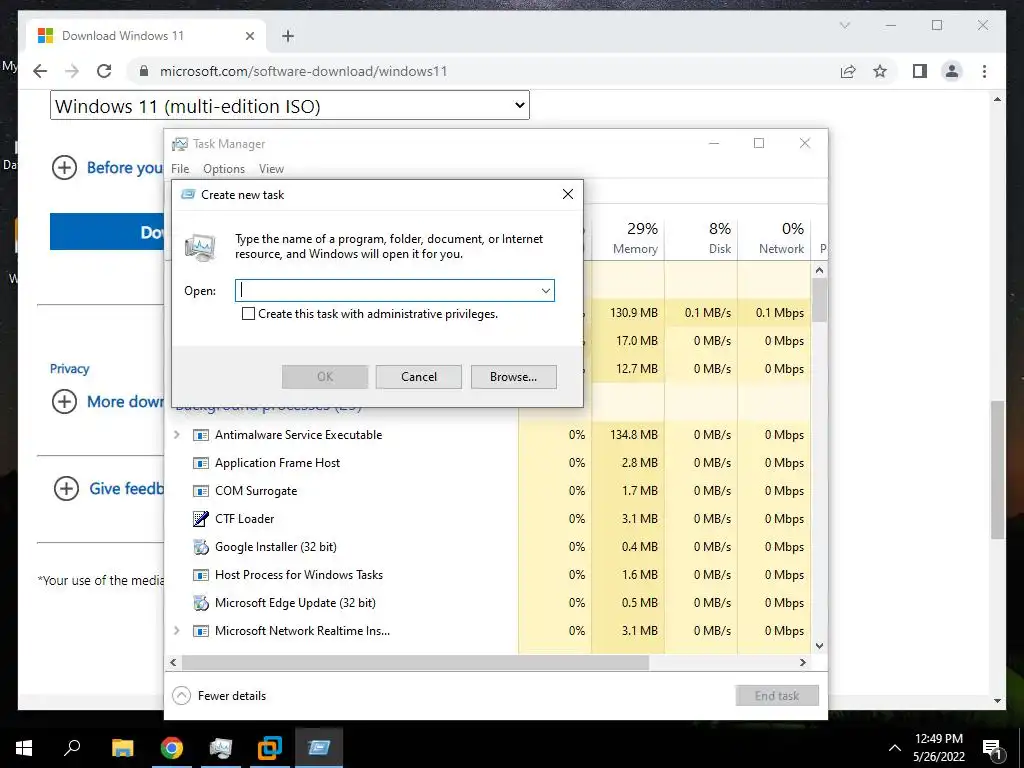Open the notification center icon
The width and height of the screenshot is (1024, 768).
pos(993,748)
